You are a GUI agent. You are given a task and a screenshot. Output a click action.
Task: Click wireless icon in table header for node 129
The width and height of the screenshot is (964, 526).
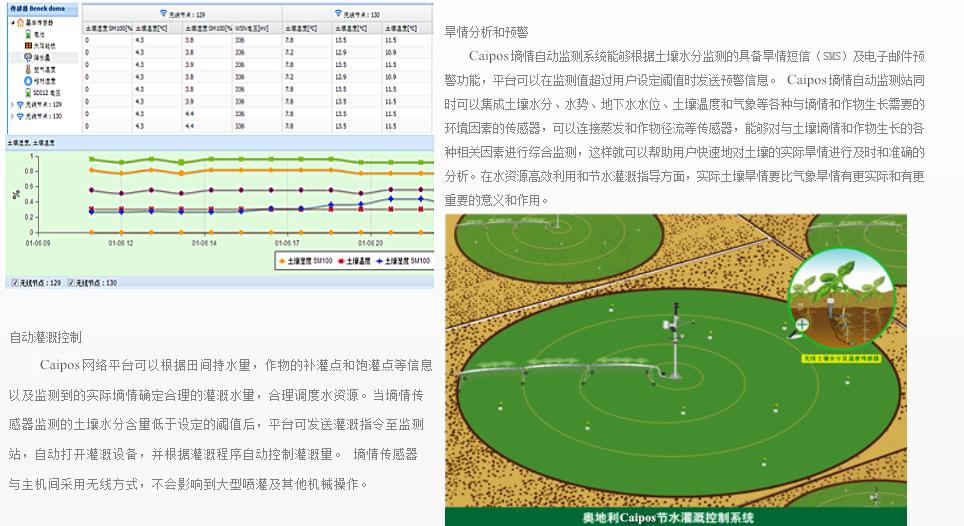coord(163,13)
